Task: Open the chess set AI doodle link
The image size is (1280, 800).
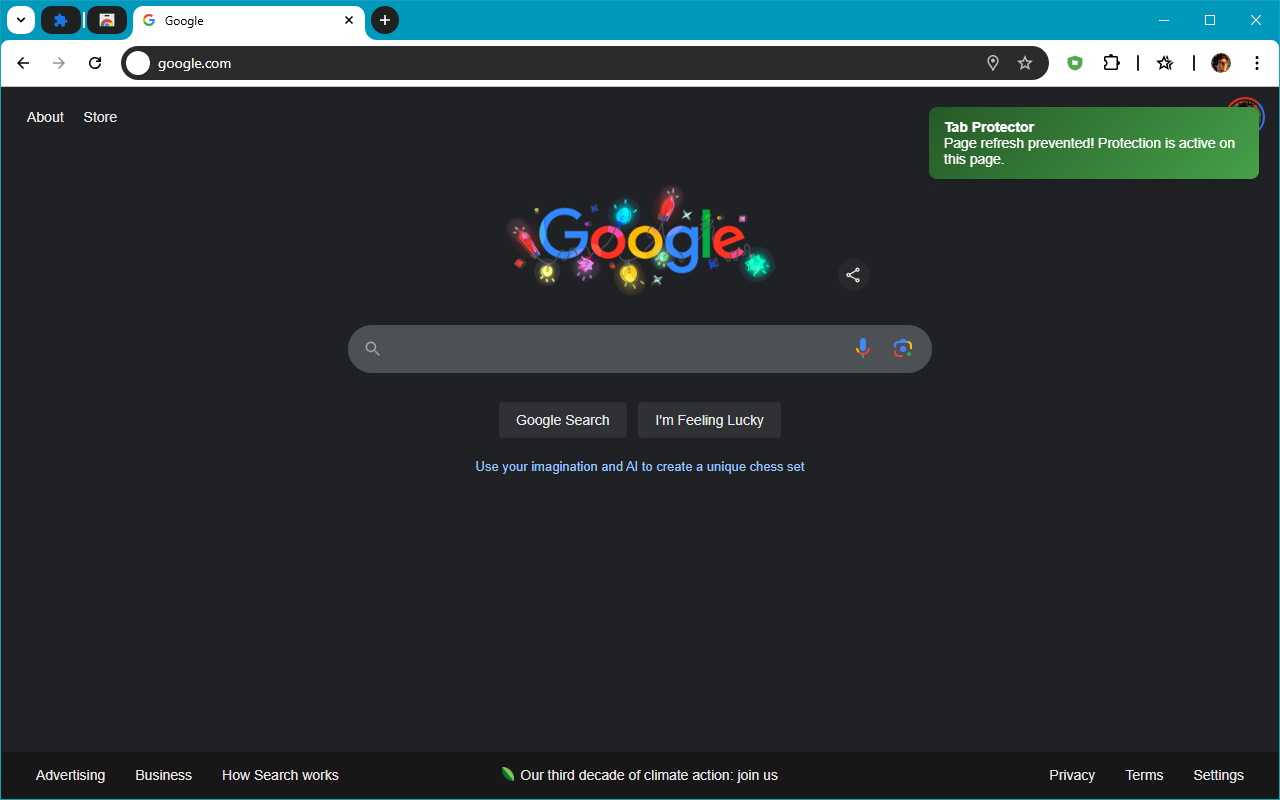Action: (x=640, y=466)
